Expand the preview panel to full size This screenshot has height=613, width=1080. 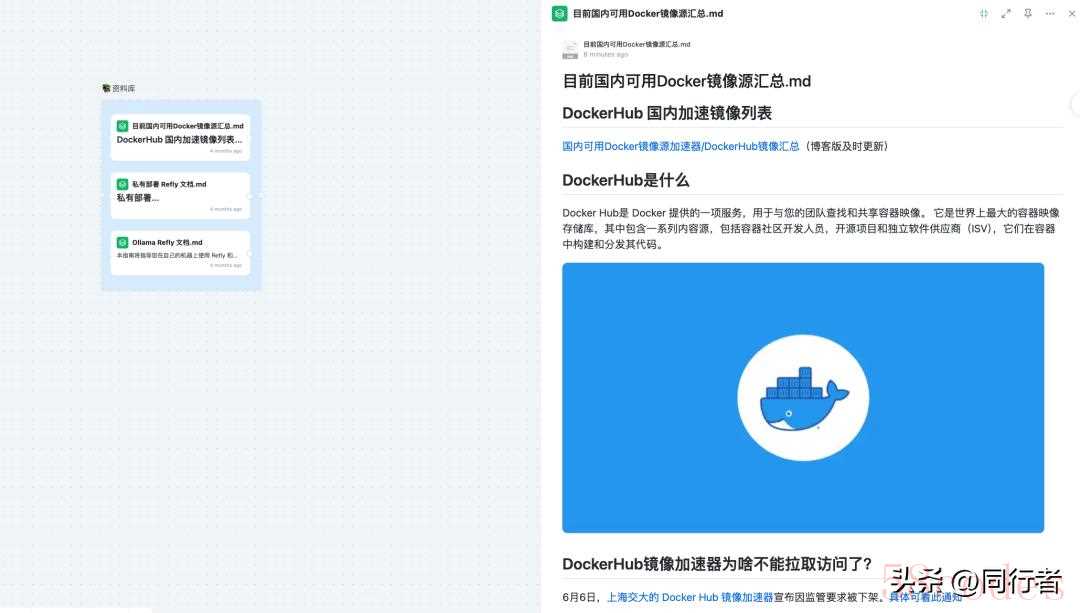point(1006,14)
